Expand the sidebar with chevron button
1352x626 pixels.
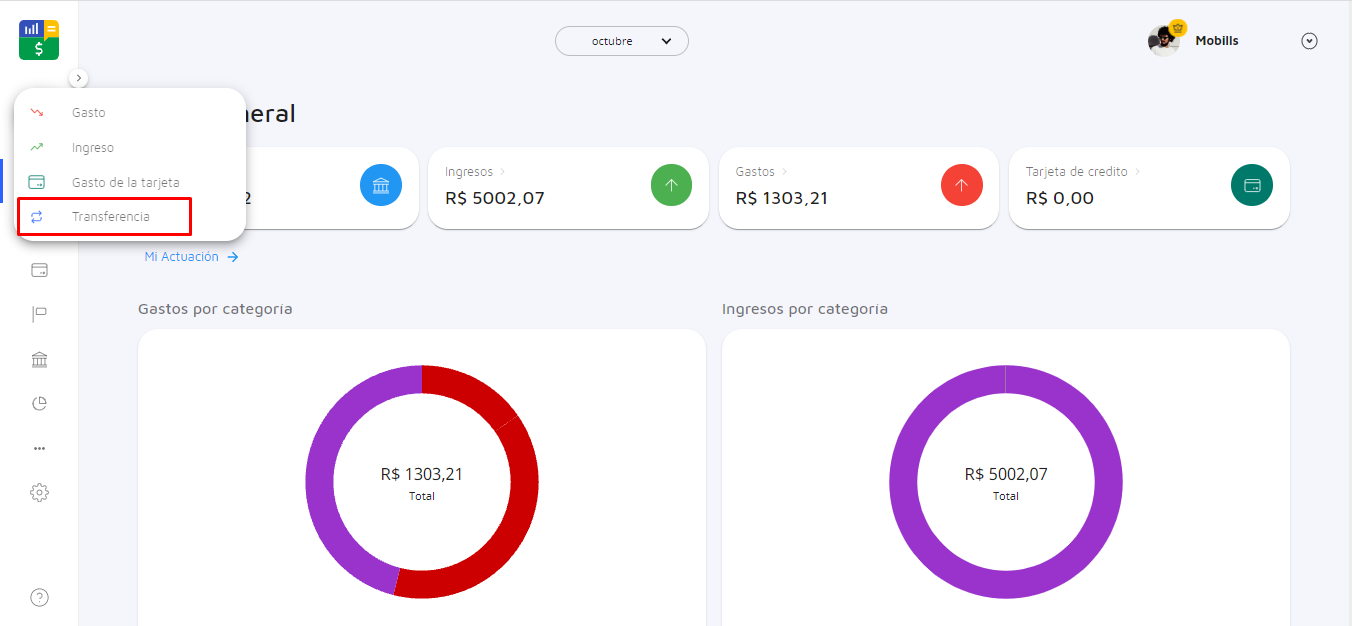[79, 78]
